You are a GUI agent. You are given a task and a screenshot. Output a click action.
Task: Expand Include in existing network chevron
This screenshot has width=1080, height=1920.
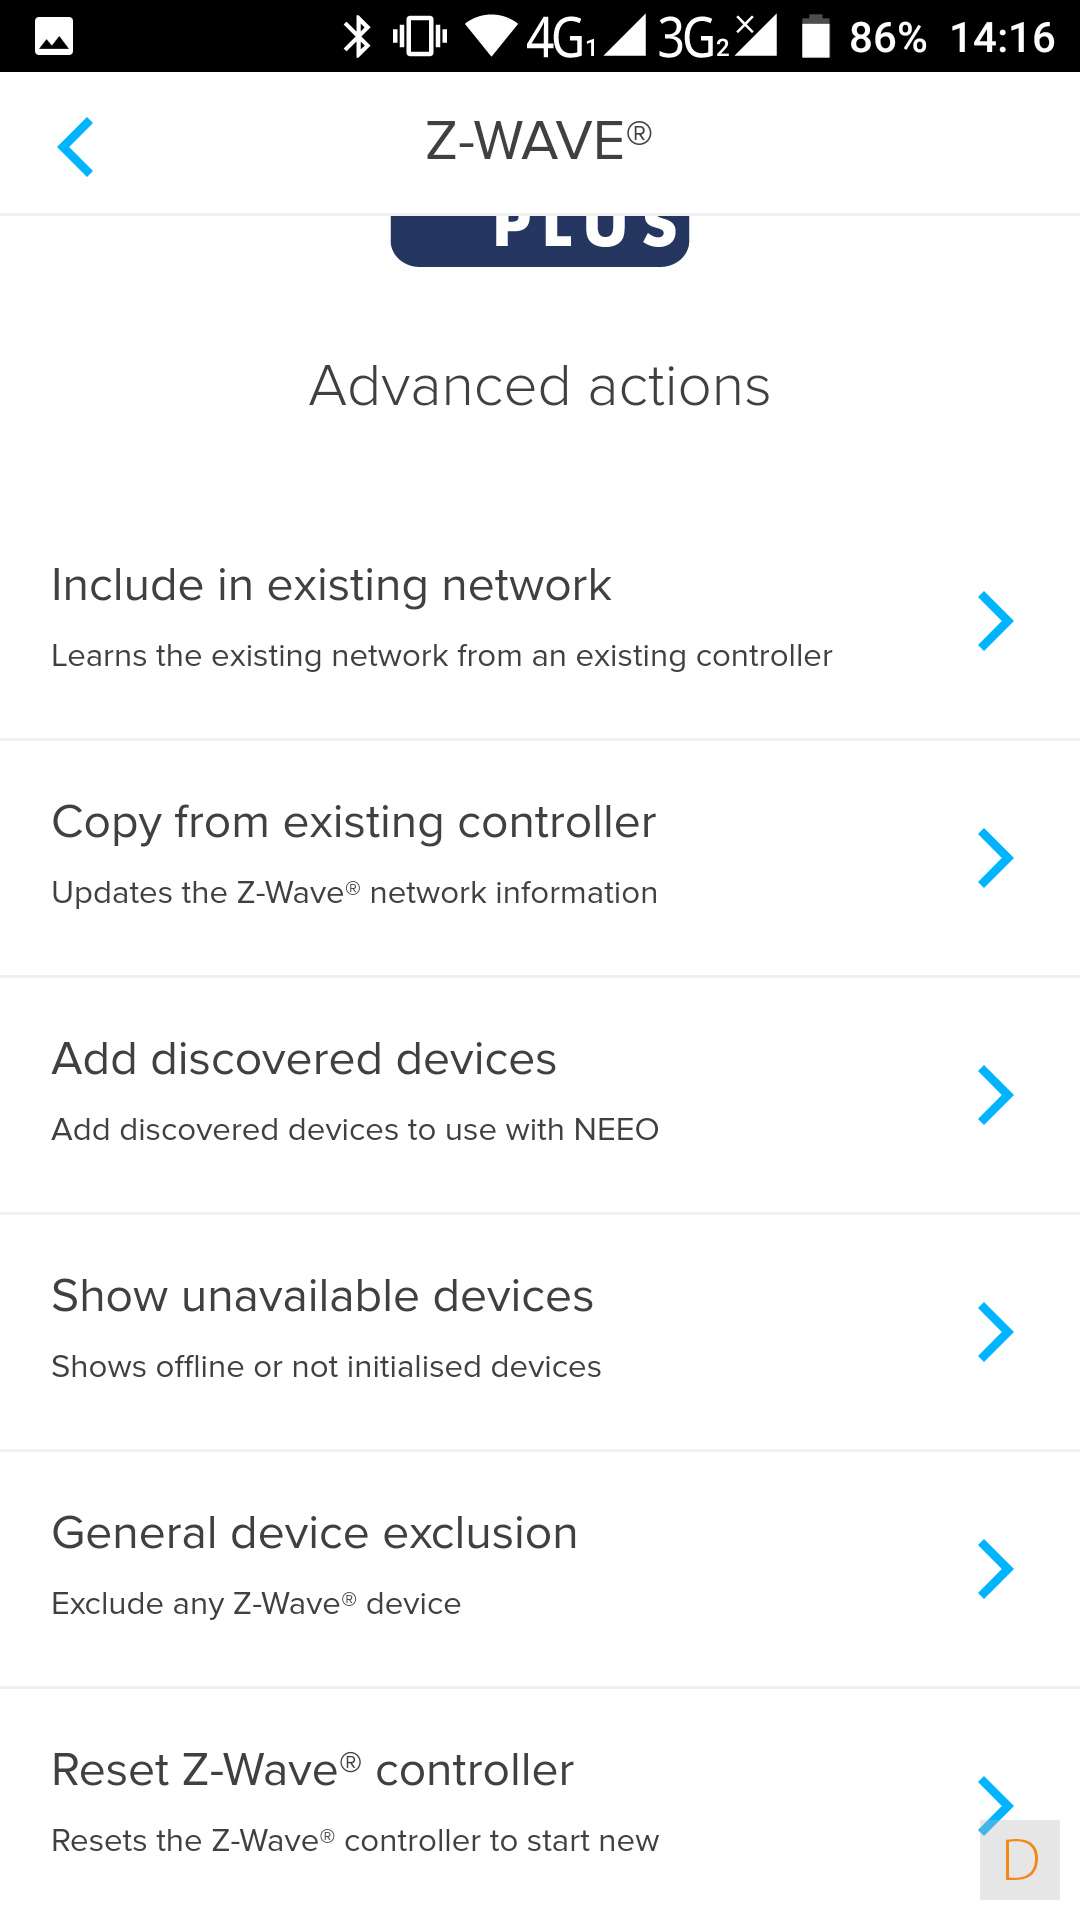point(995,621)
